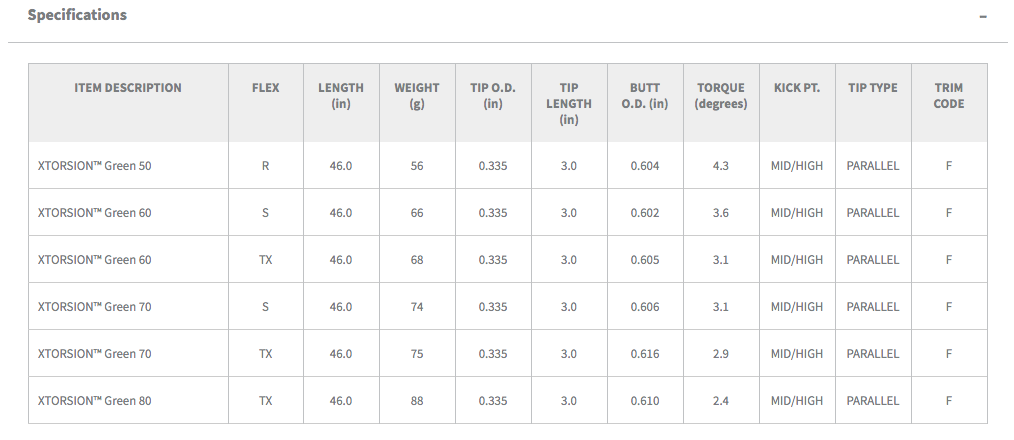The image size is (1014, 440).
Task: Click the 0.604 butt diameter cell
Action: (645, 166)
